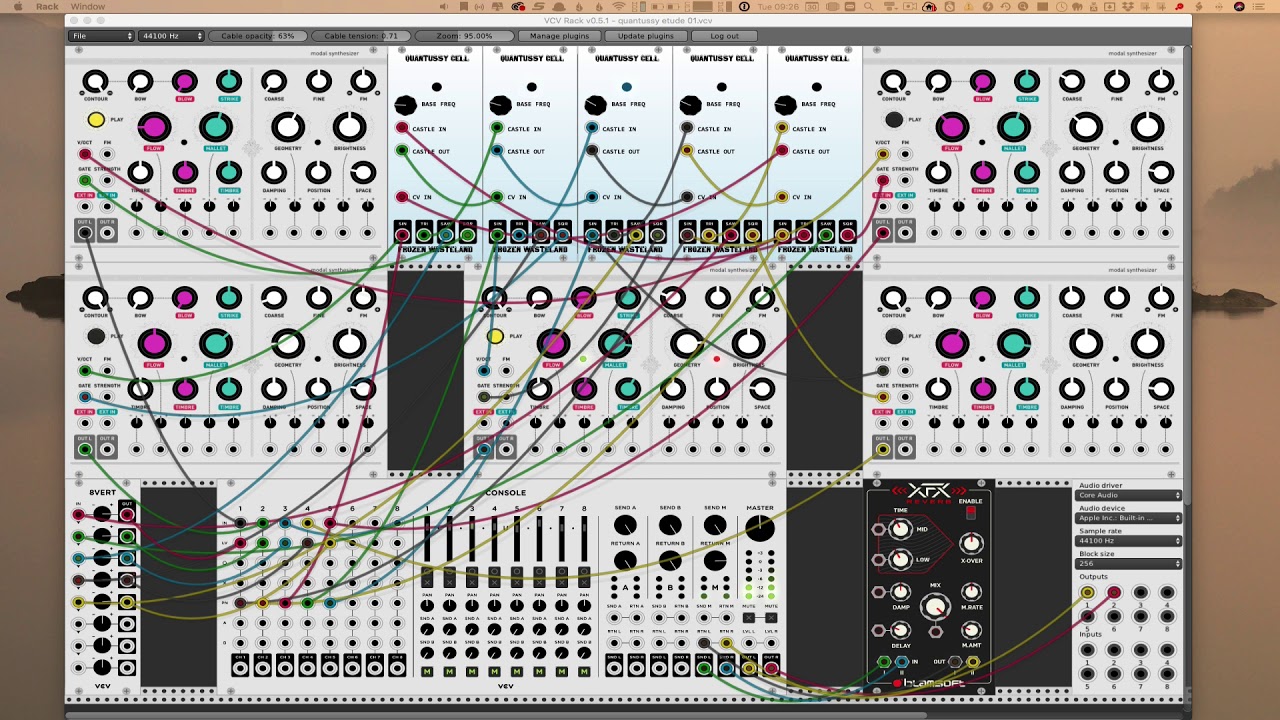The width and height of the screenshot is (1280, 720).
Task: Click the first Quantussy Cell BASE FREQ knob
Action: coord(405,105)
